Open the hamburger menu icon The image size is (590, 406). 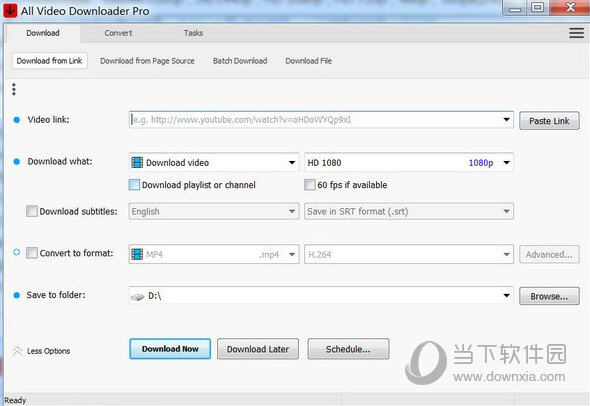[x=576, y=33]
